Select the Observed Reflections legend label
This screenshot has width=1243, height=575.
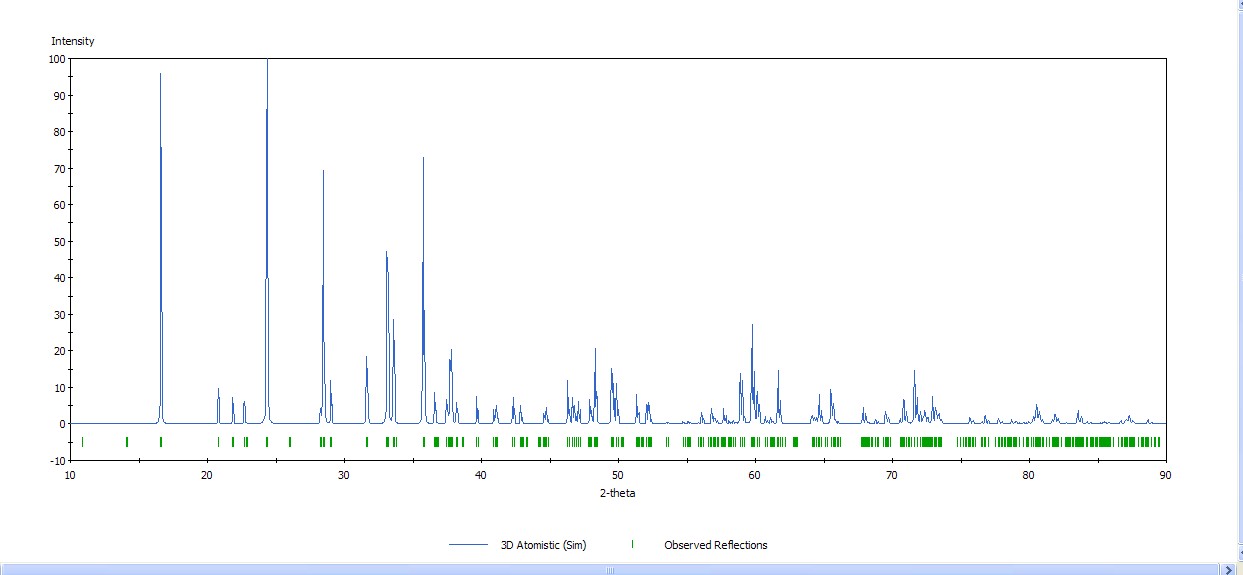716,545
